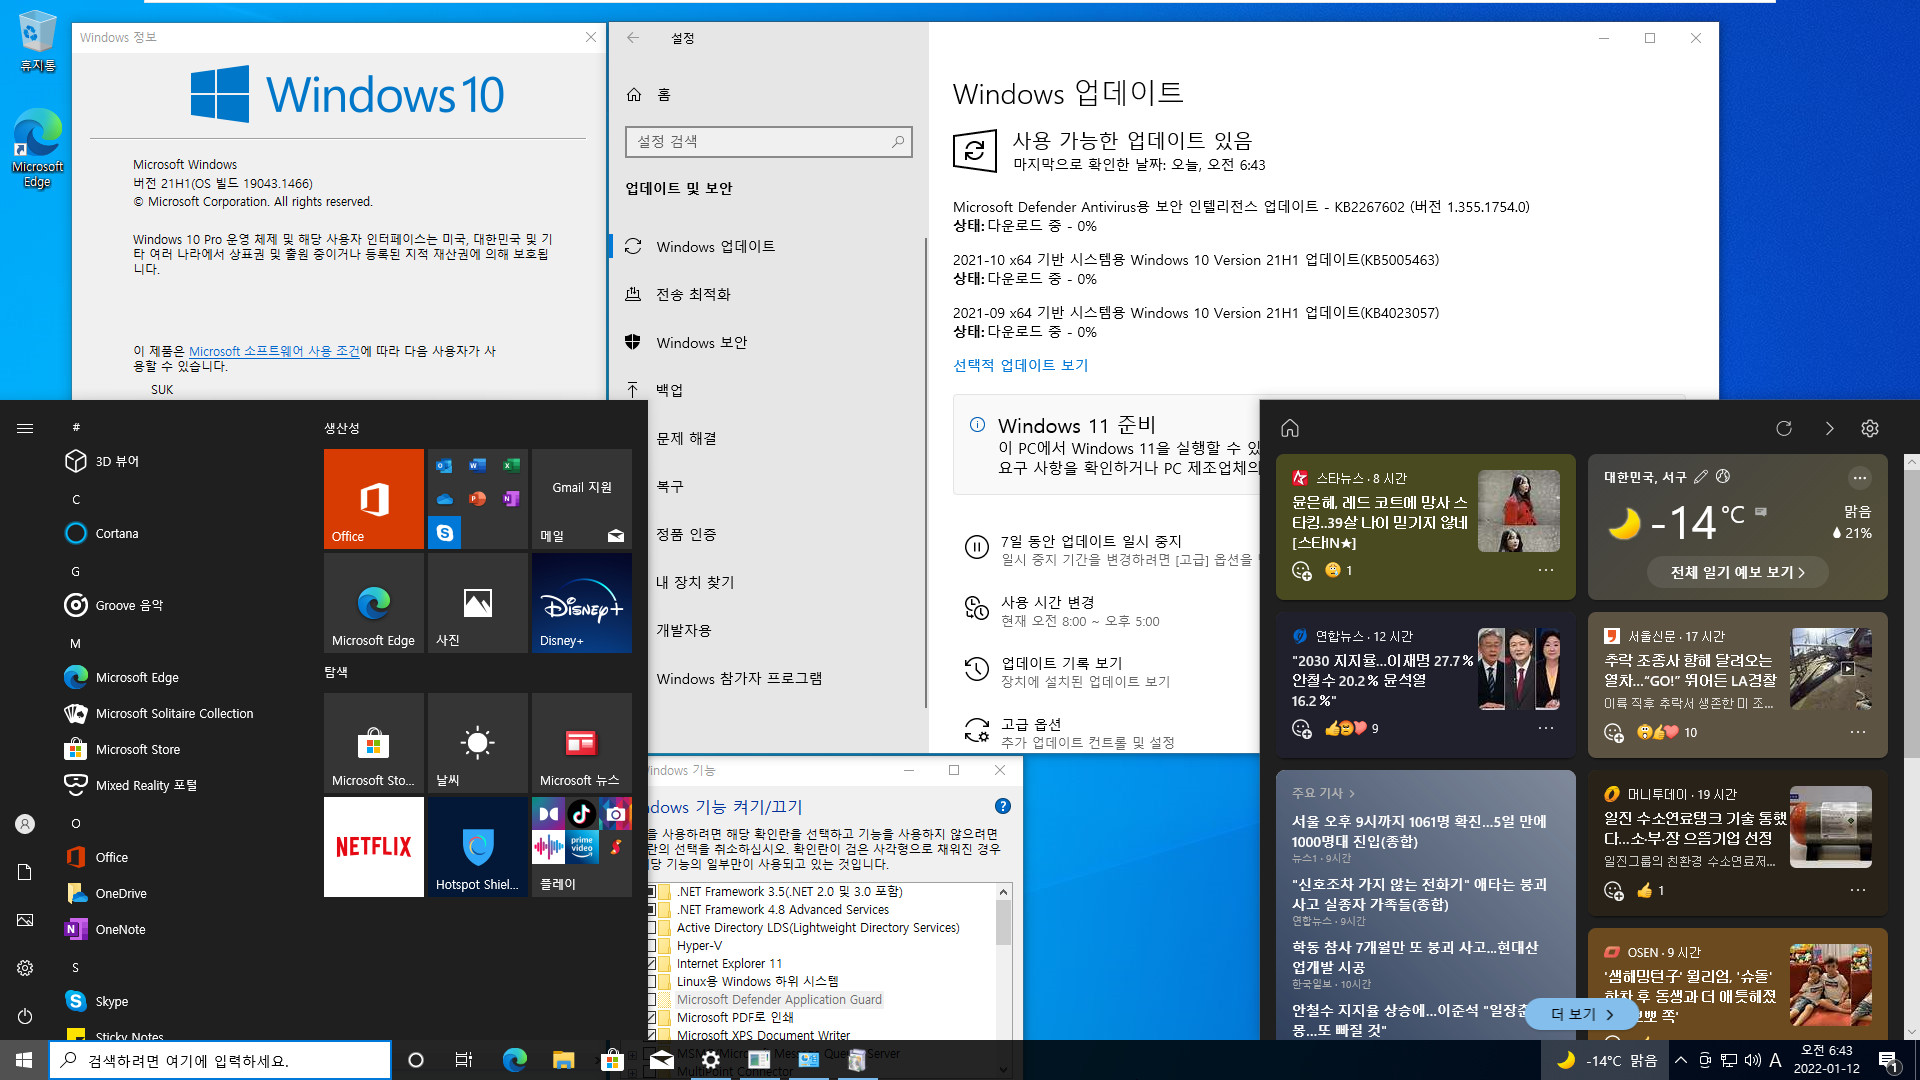Toggle .NET Framework 3.5 checkbox
Viewport: 1920px width, 1080px height.
(651, 891)
